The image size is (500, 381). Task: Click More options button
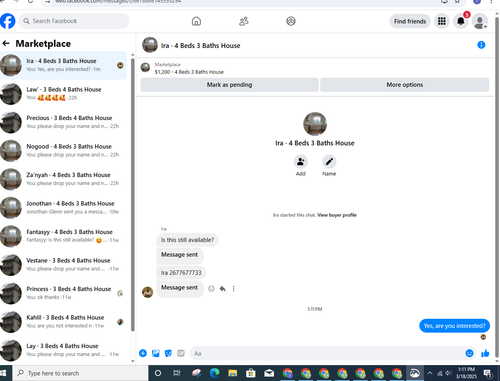pyautogui.click(x=405, y=85)
